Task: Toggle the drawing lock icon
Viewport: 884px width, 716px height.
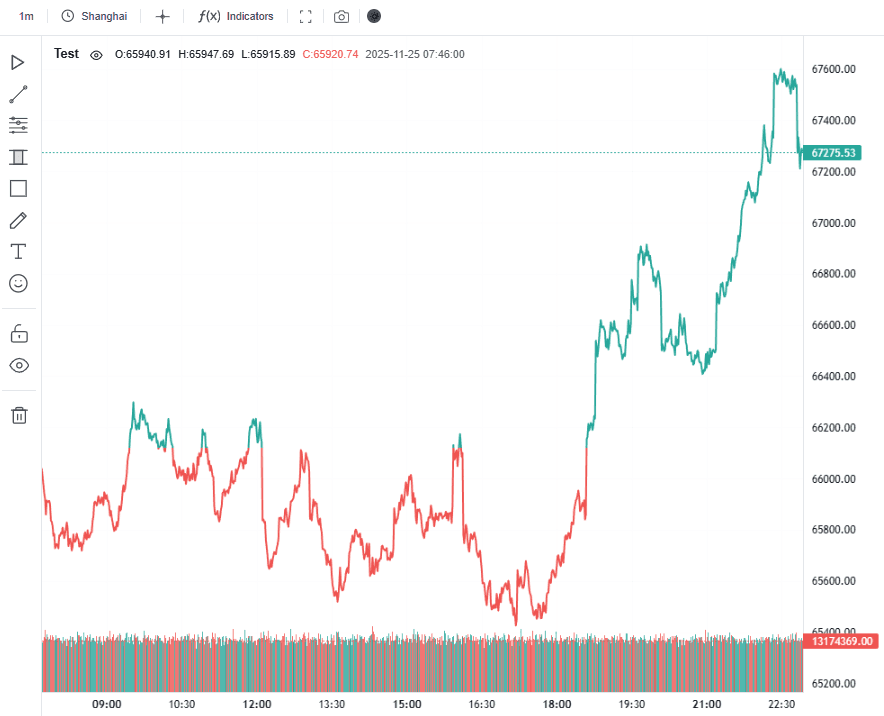Action: (18, 333)
